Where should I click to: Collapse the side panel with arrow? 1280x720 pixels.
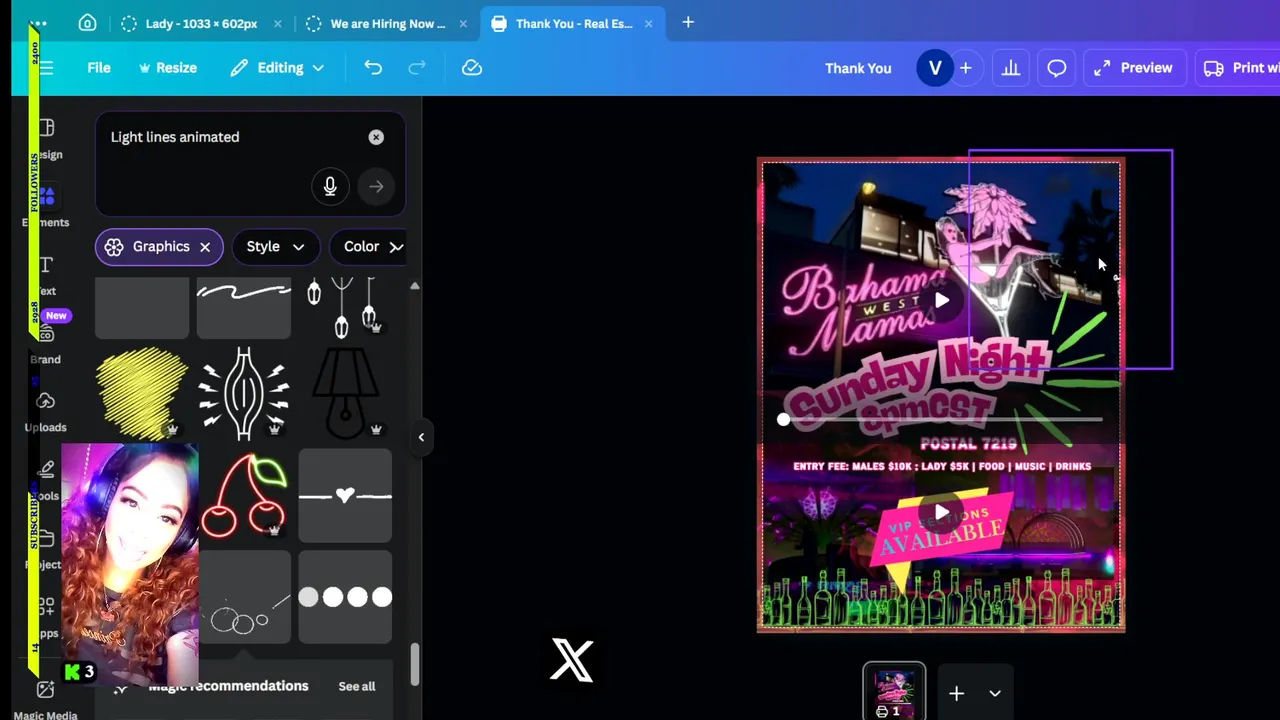[421, 437]
